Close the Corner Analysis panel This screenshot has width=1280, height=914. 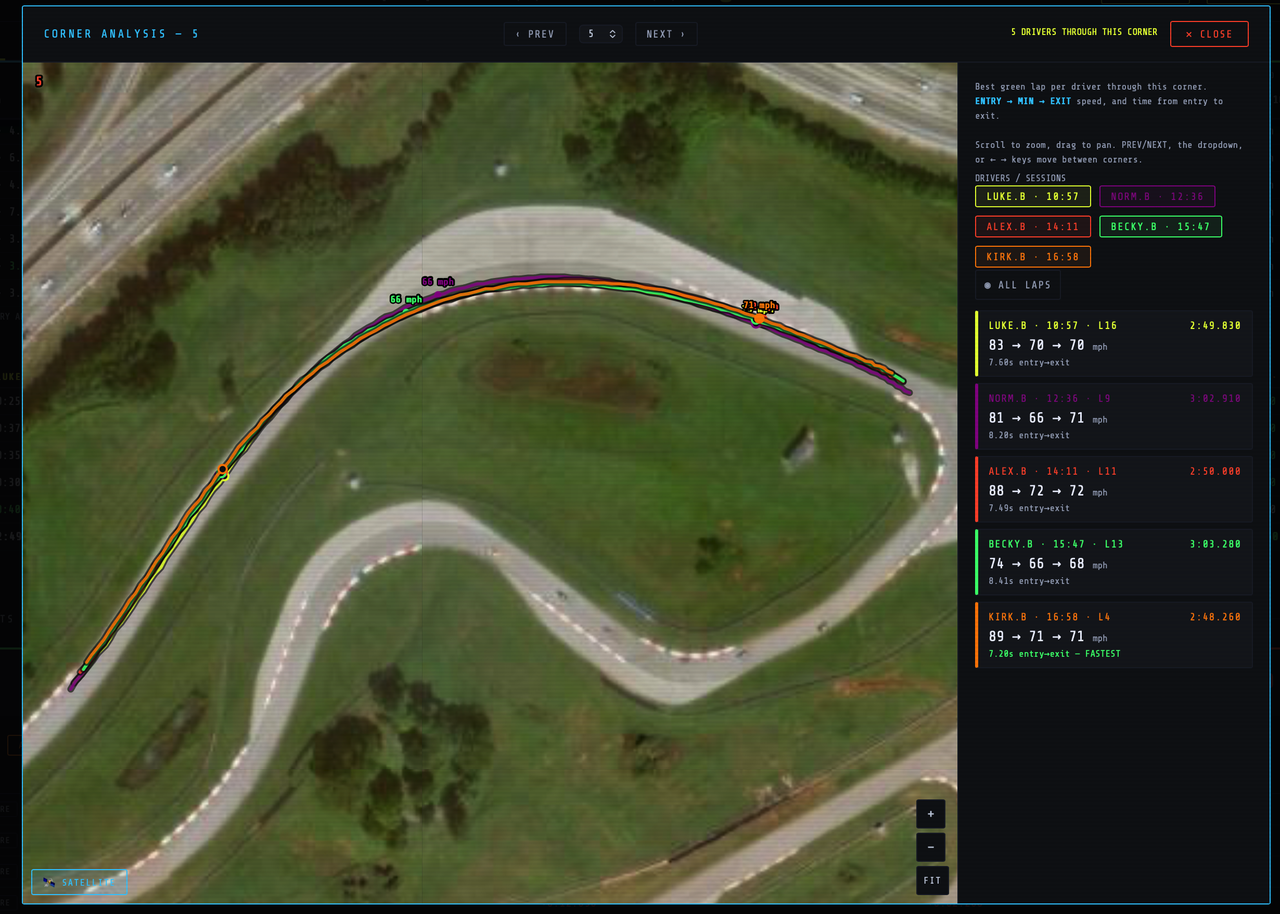tap(1209, 34)
